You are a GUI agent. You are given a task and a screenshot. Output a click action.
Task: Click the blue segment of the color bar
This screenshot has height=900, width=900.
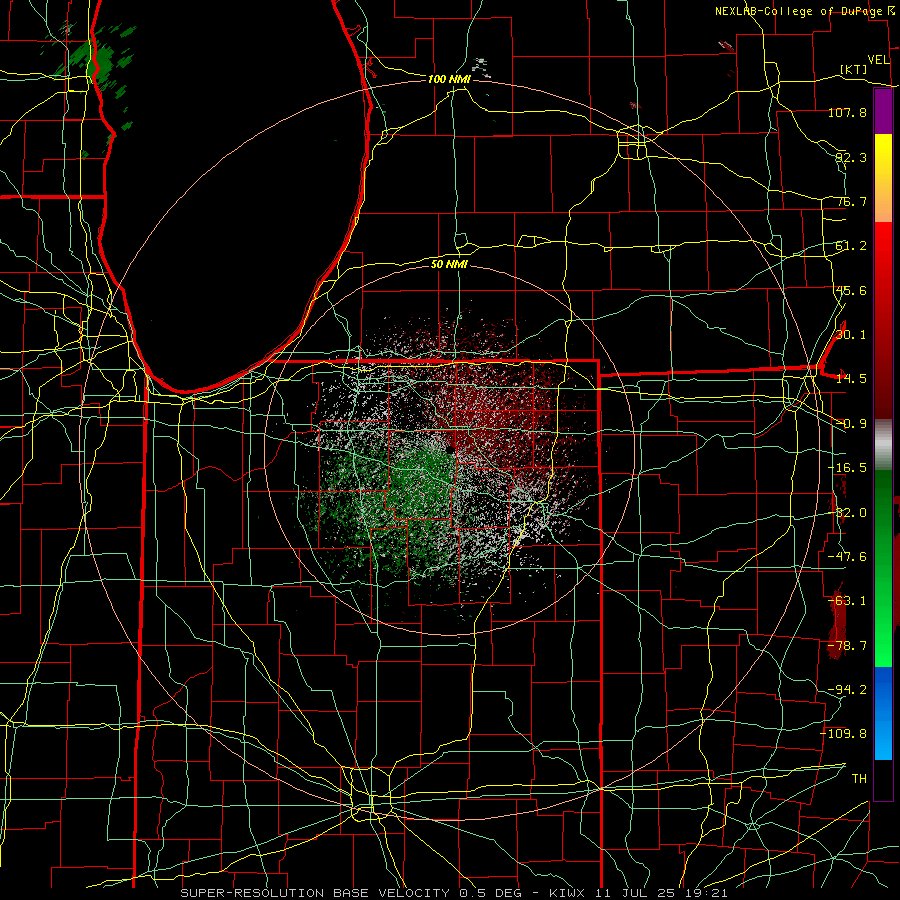(883, 713)
